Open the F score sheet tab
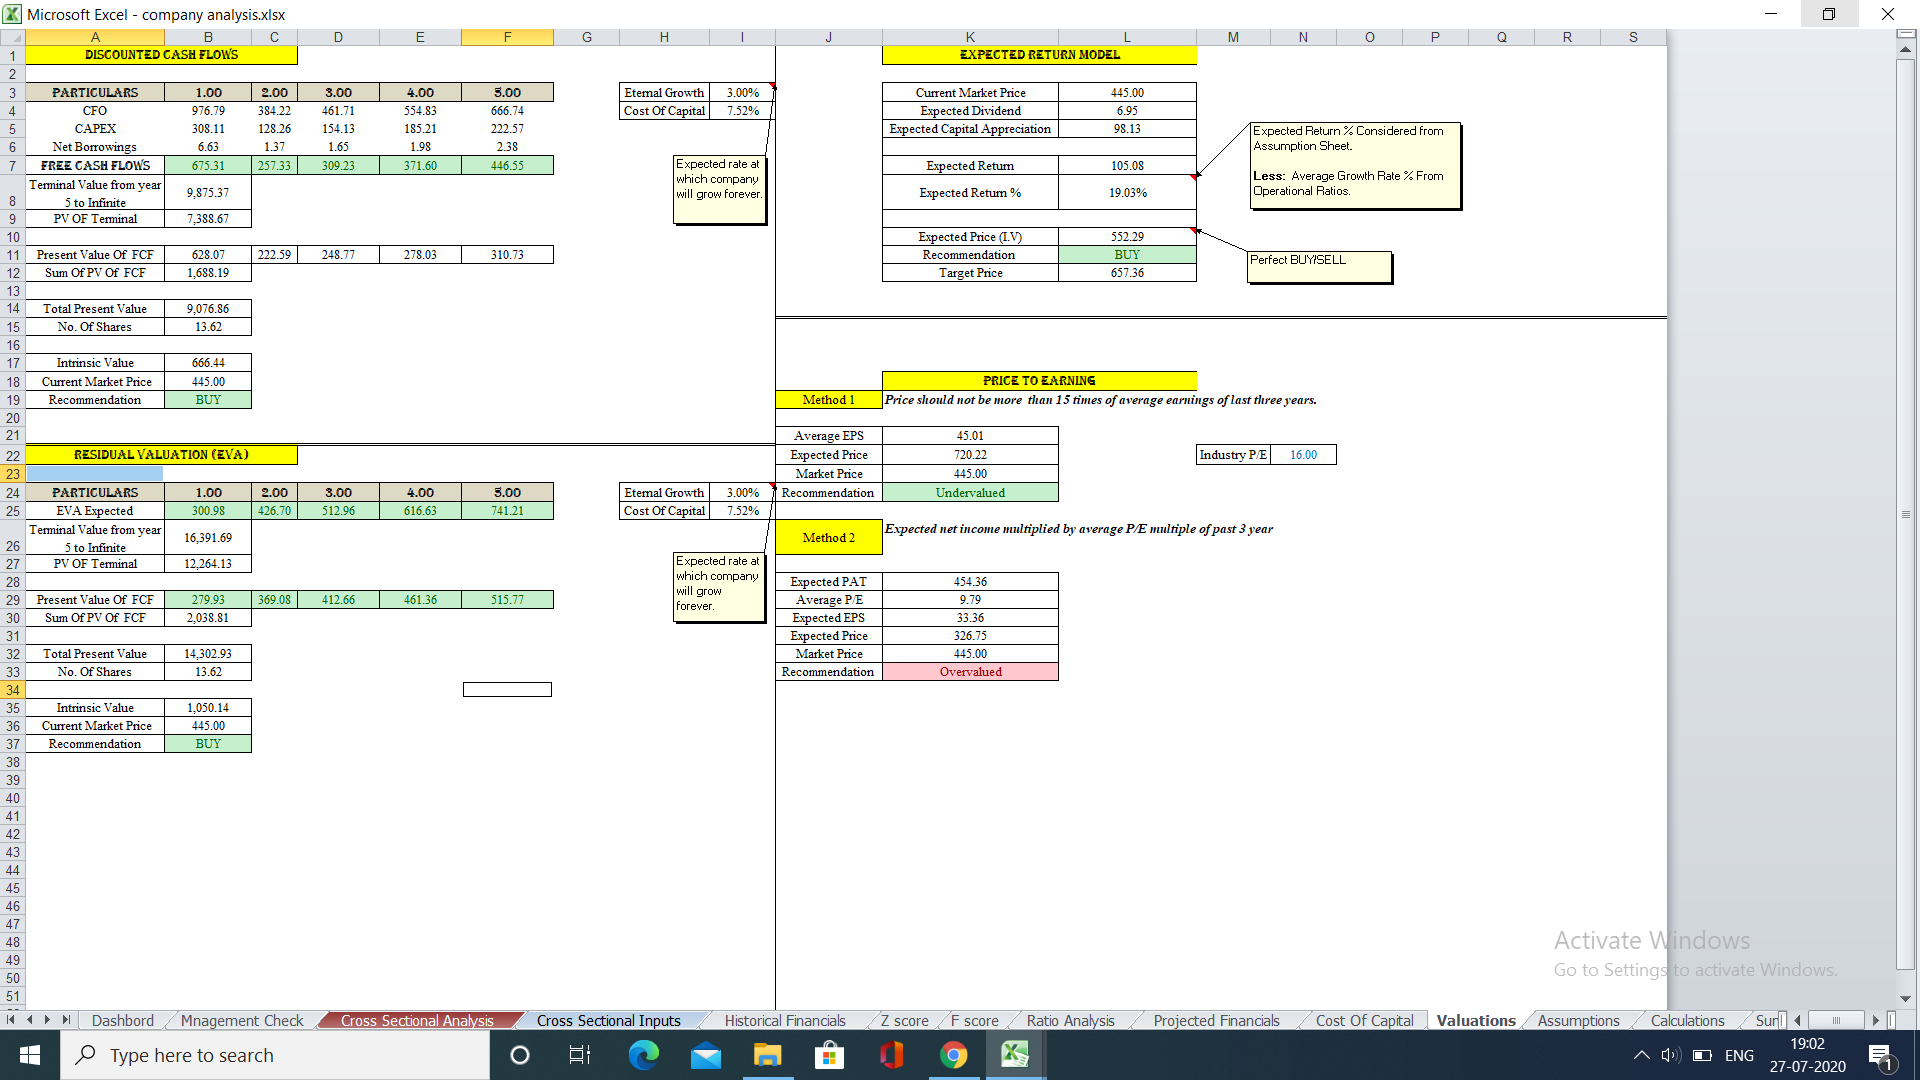Viewport: 1920px width, 1080px height. point(974,1020)
